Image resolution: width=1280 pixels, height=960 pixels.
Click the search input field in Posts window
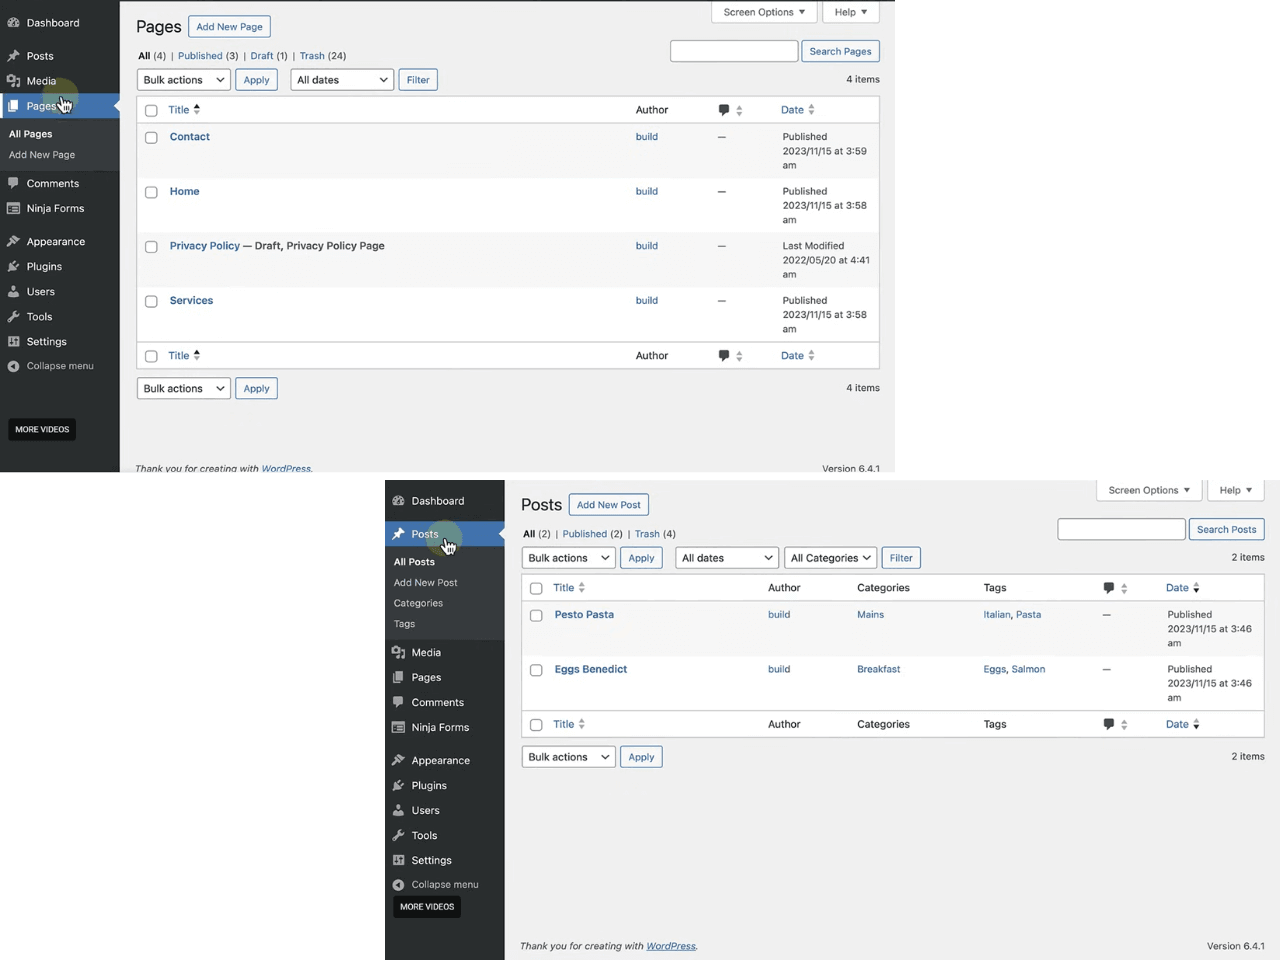(x=1121, y=529)
